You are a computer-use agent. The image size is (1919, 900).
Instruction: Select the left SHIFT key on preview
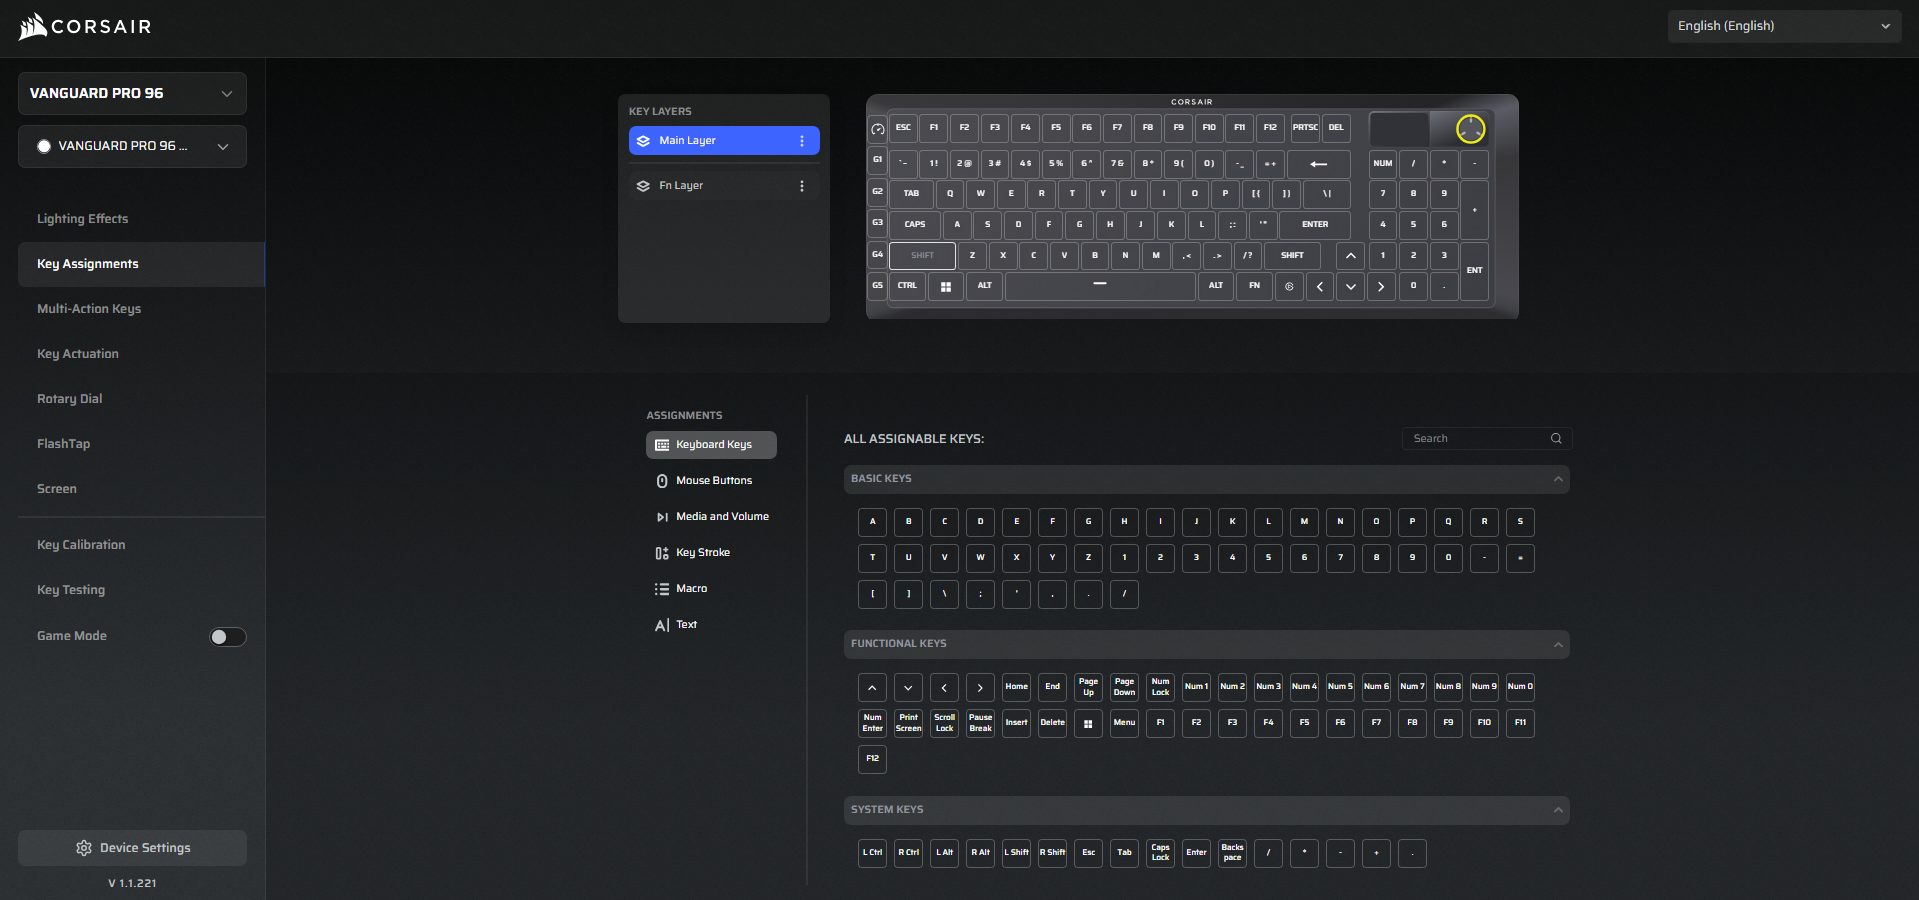tap(922, 256)
